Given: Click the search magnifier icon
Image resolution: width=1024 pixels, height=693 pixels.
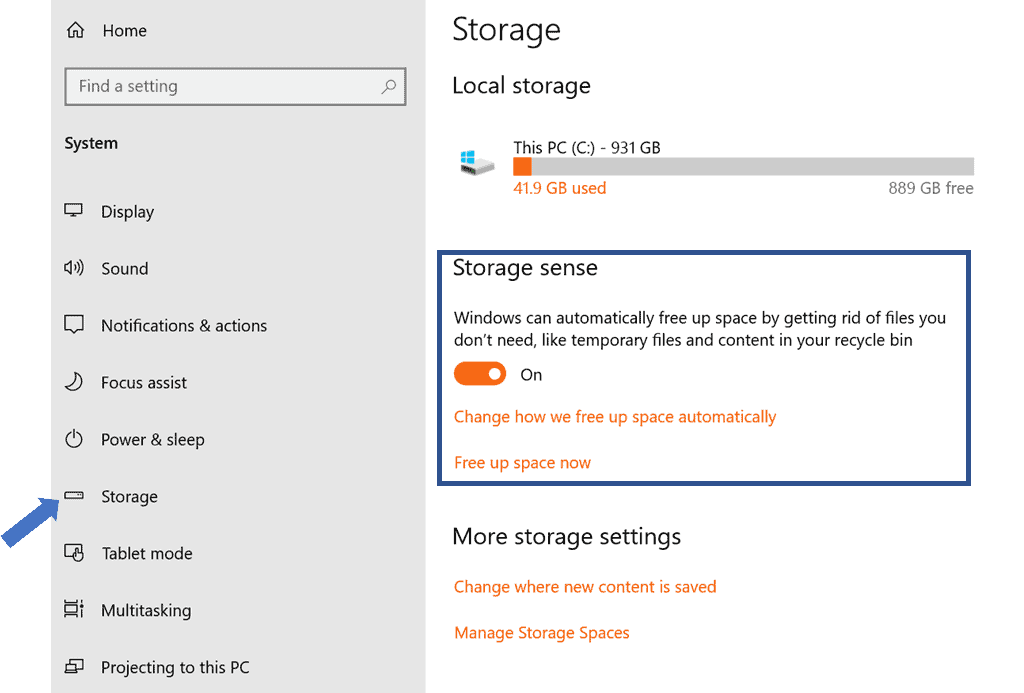Looking at the screenshot, I should (389, 87).
